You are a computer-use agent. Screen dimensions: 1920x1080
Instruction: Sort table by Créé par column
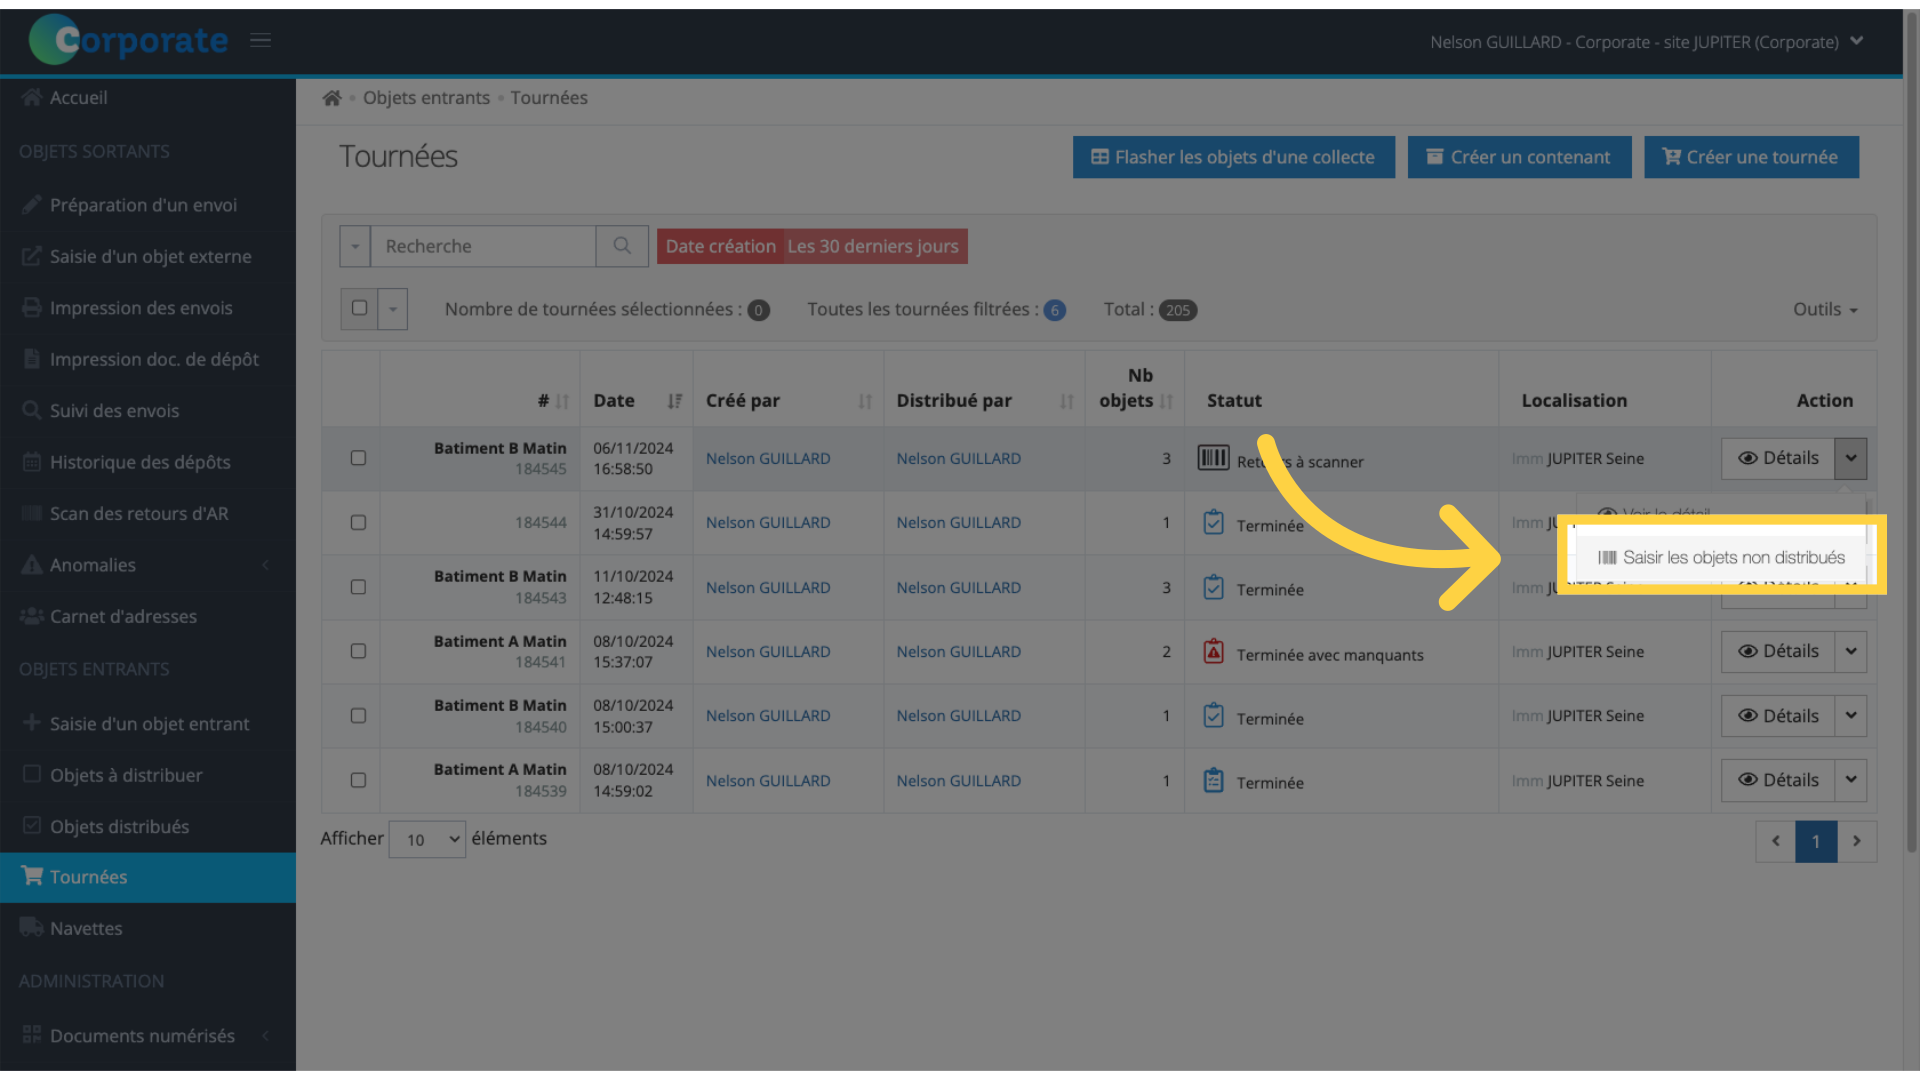[865, 401]
